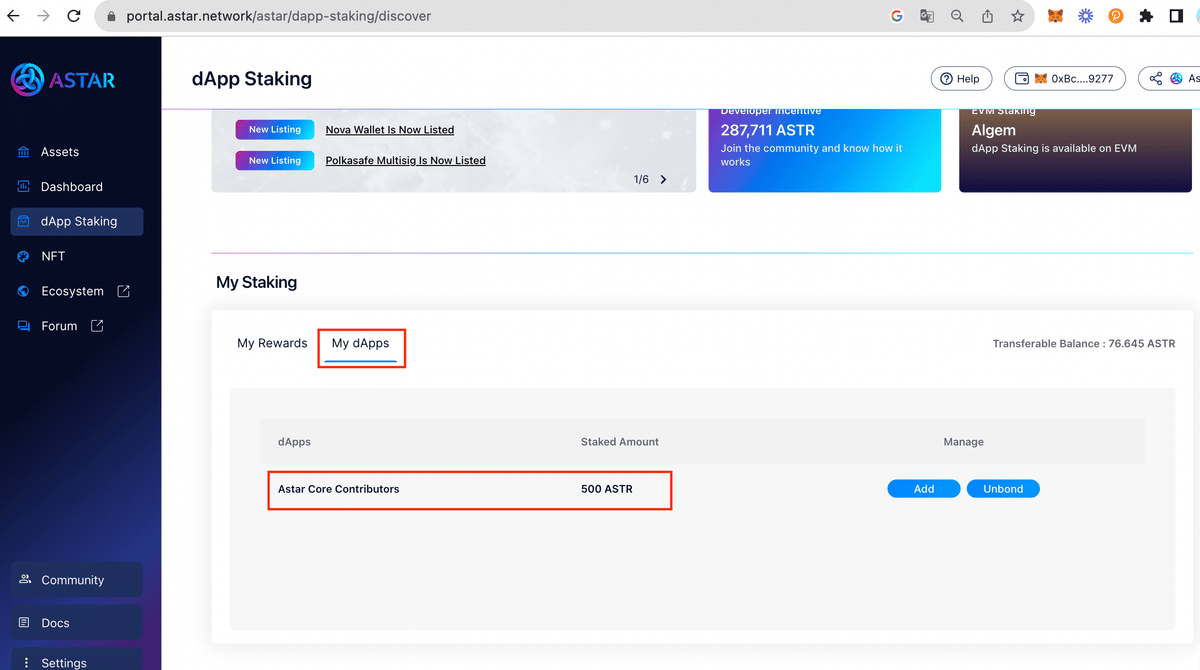Click the Astar logo in sidebar
The image size is (1200, 670).
coord(63,79)
